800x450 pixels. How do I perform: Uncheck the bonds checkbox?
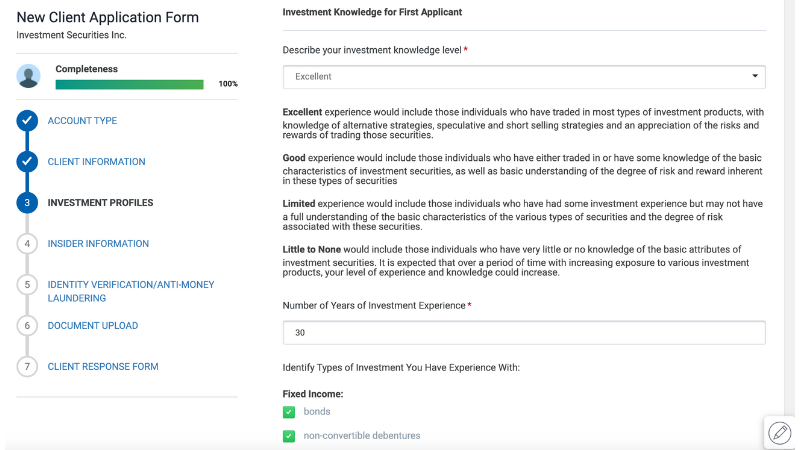pyautogui.click(x=289, y=412)
